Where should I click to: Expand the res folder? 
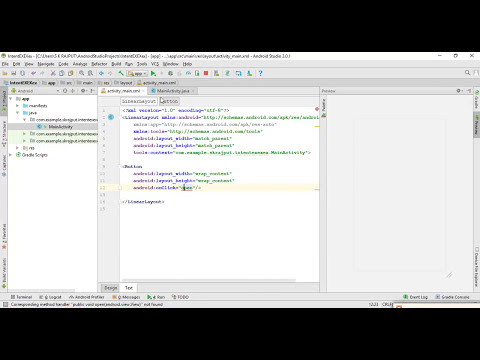pos(18,148)
